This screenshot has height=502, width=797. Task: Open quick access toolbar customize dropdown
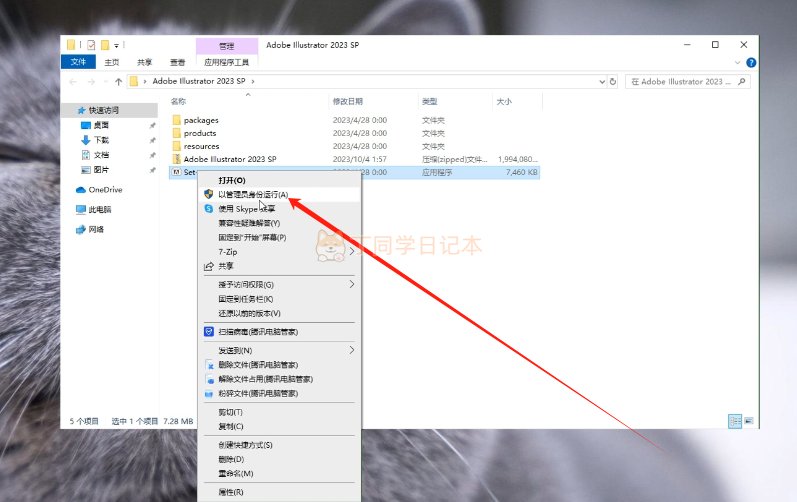[116, 46]
